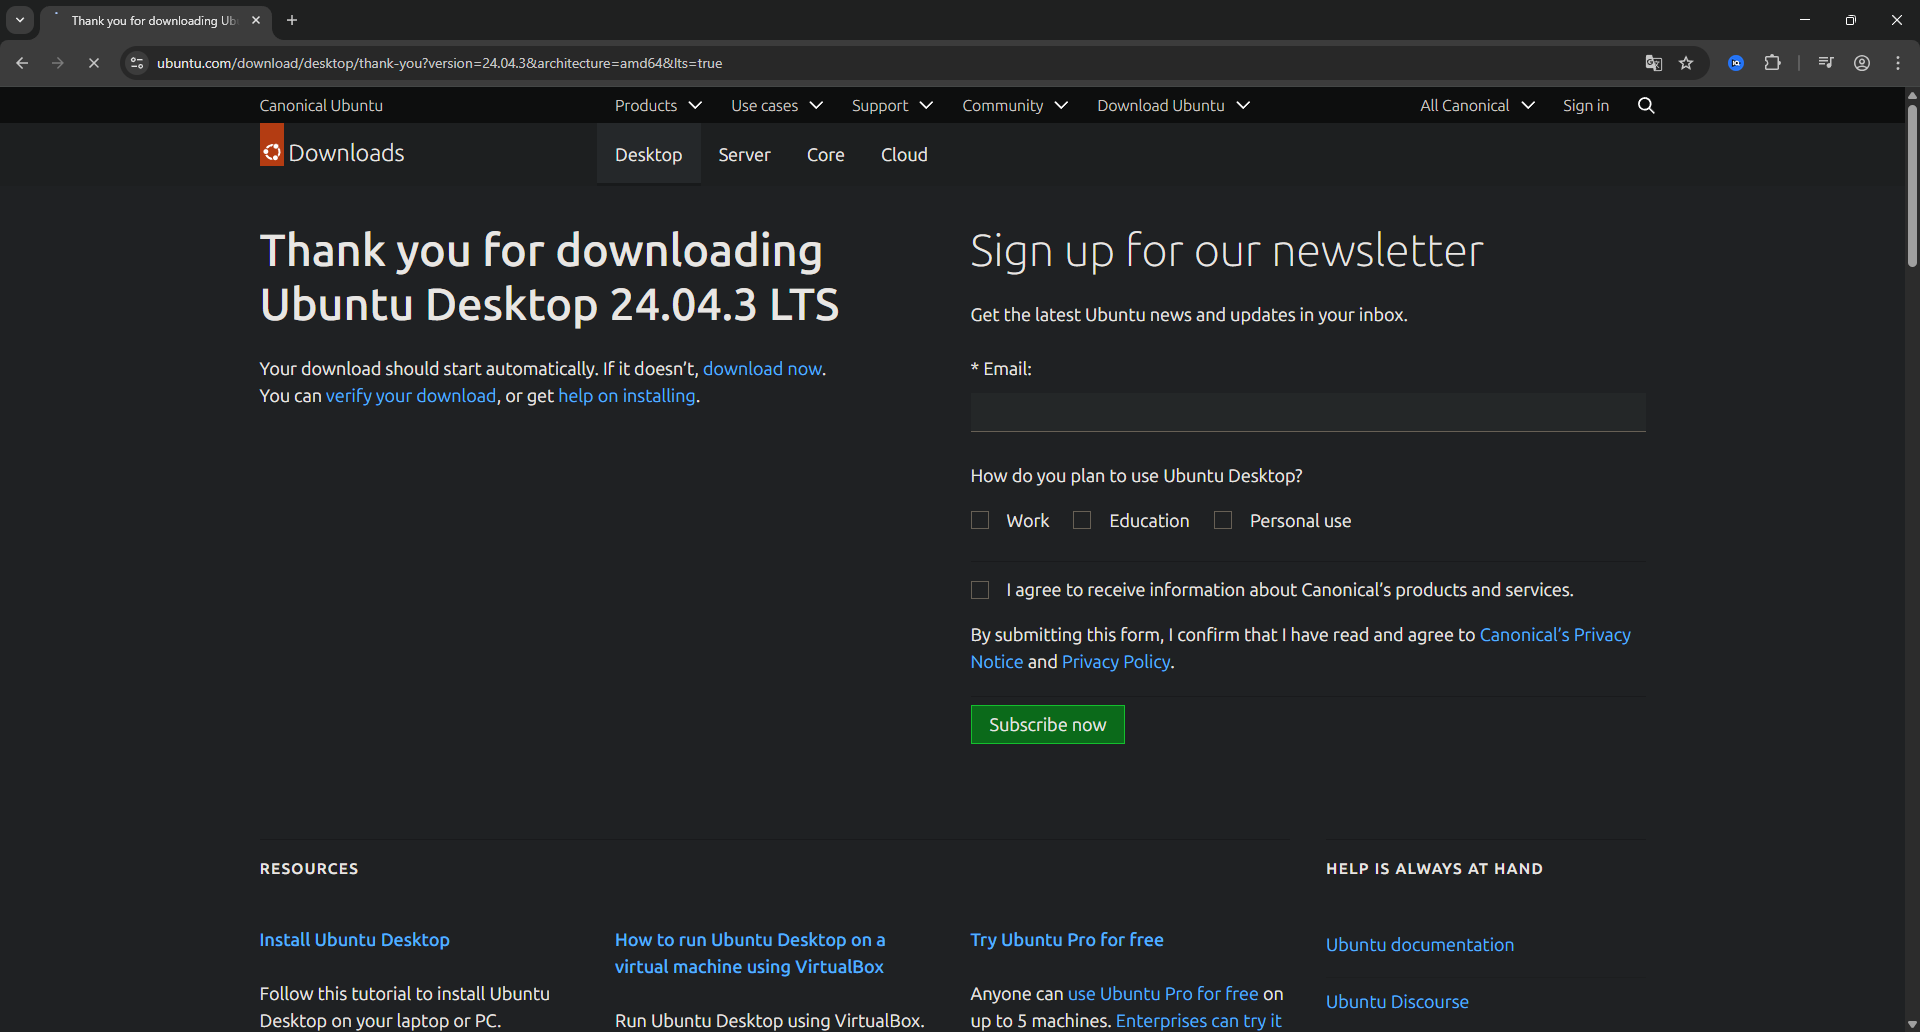Open the search on the Ubuntu site
Image resolution: width=1920 pixels, height=1032 pixels.
[1646, 105]
